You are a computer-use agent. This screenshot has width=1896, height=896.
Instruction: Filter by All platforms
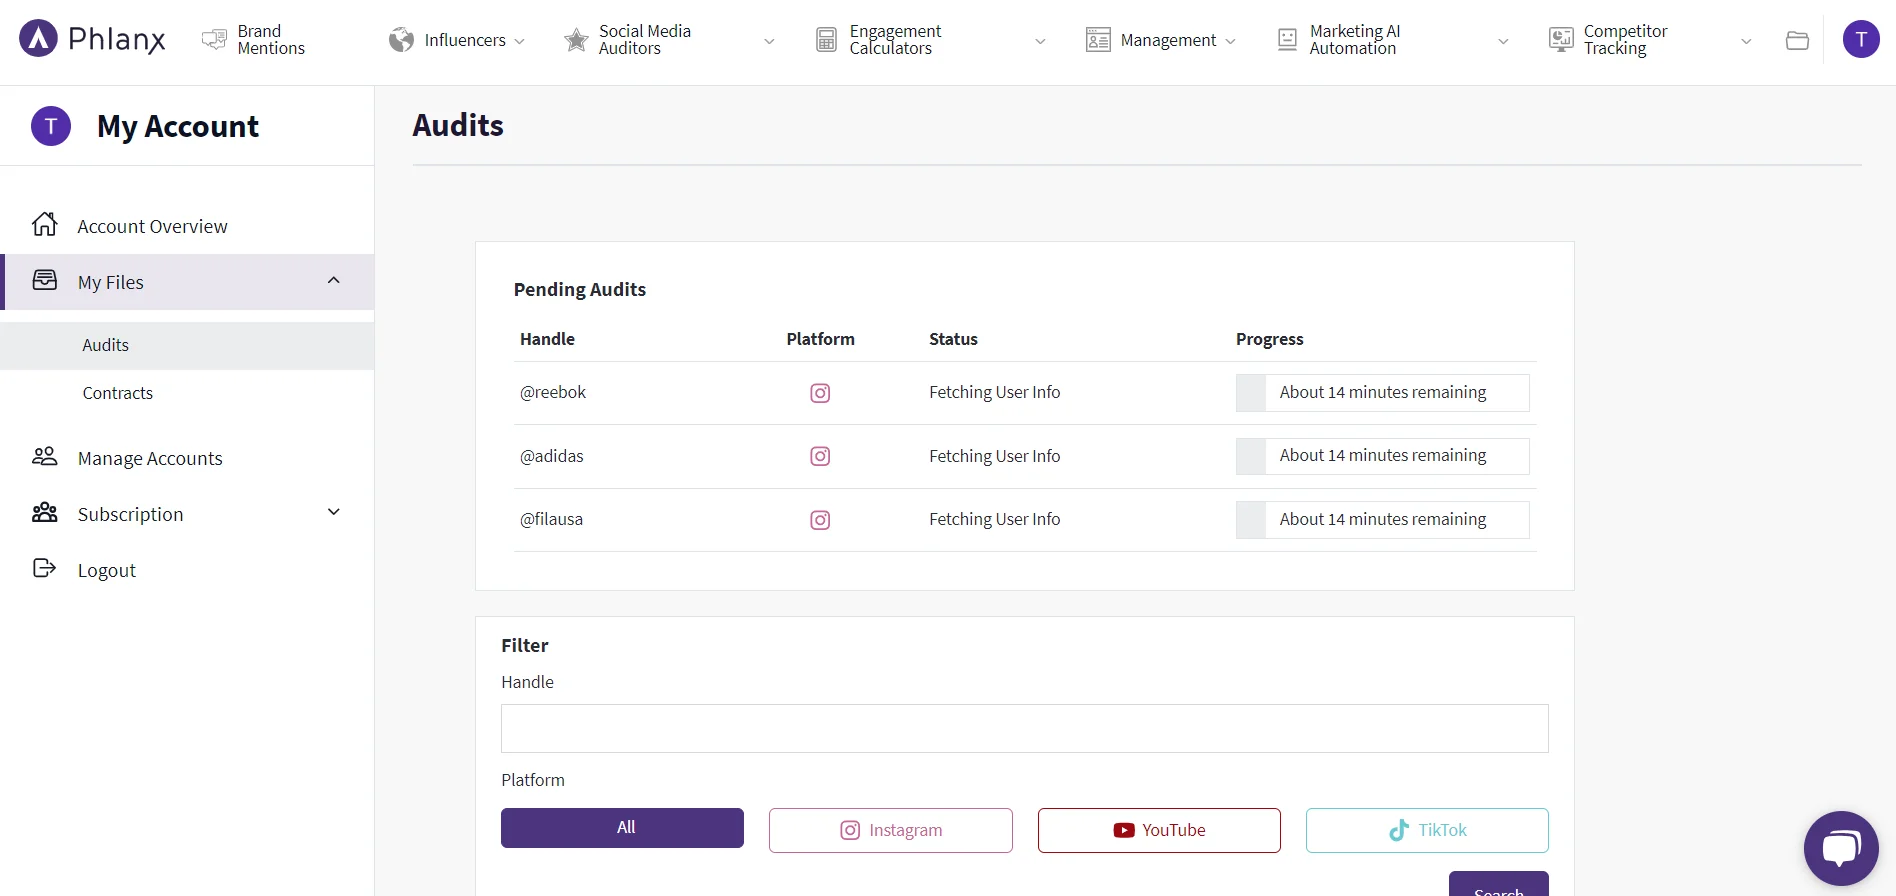point(622,828)
